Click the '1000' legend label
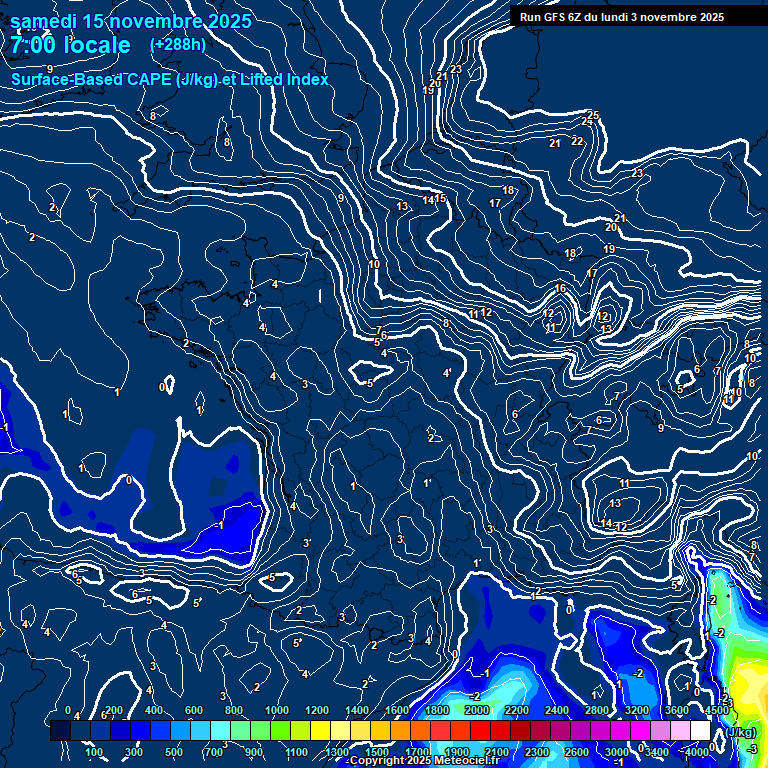This screenshot has height=768, width=768. [x=277, y=710]
